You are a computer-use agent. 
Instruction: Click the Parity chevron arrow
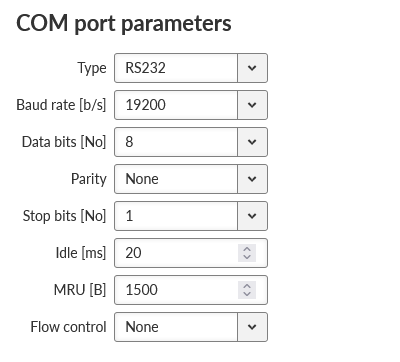click(252, 179)
